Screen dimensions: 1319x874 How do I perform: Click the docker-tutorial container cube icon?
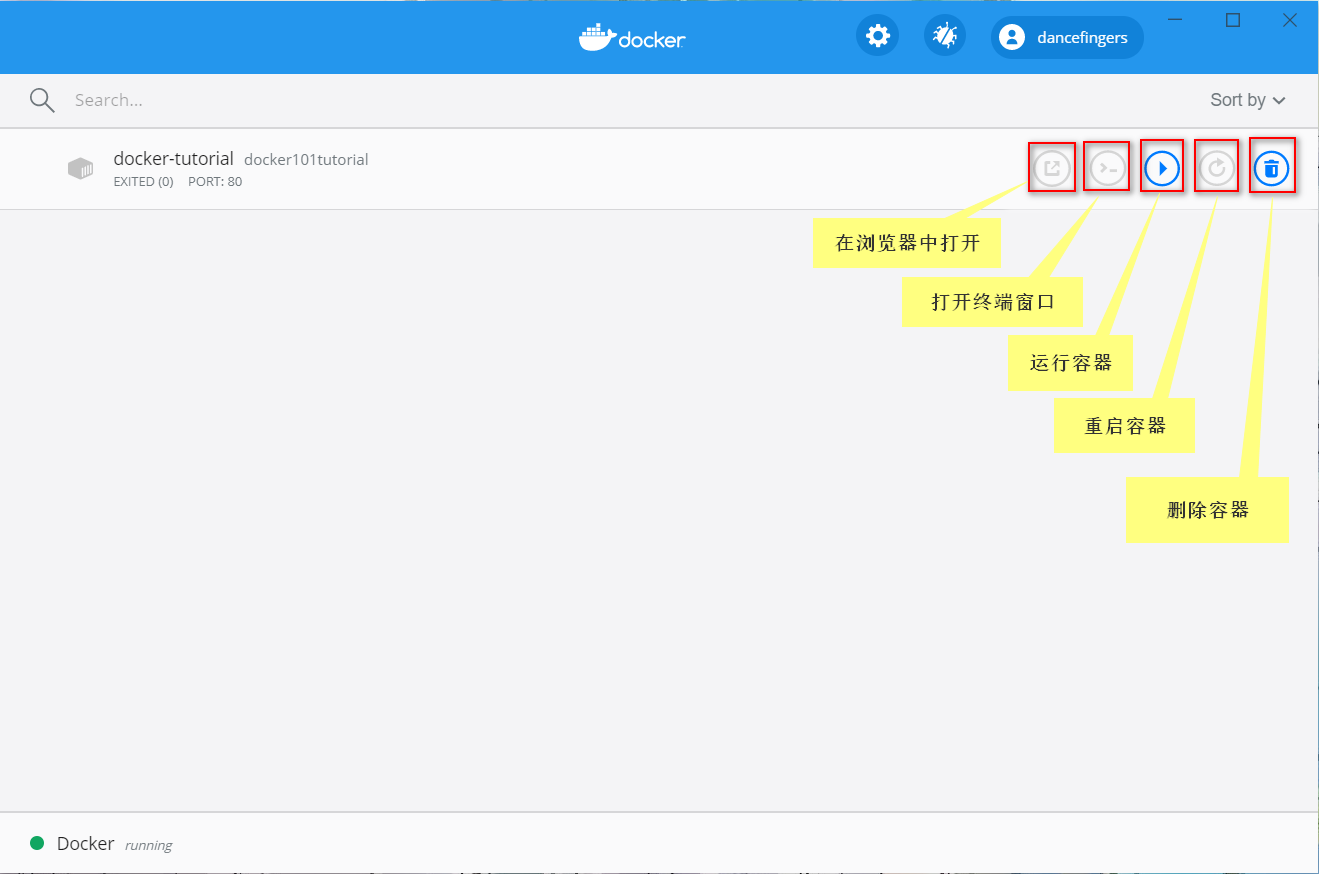80,168
